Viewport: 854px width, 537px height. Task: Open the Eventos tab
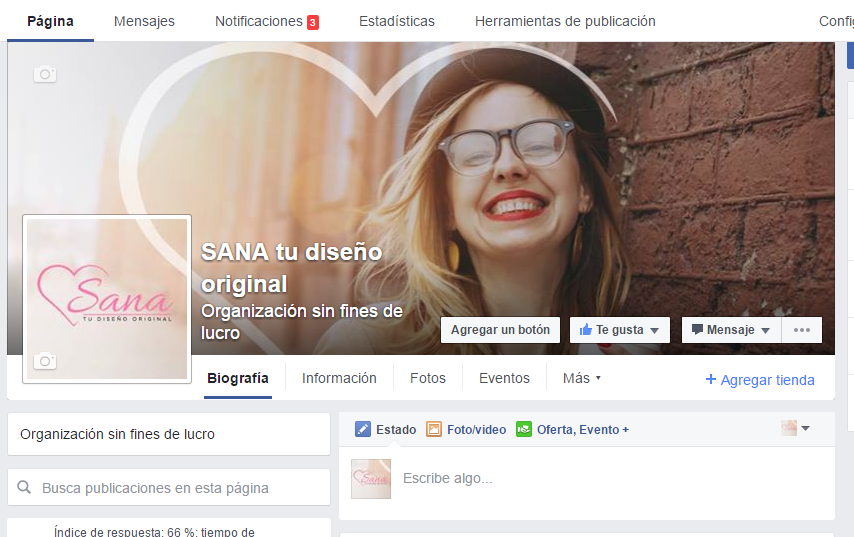click(504, 378)
